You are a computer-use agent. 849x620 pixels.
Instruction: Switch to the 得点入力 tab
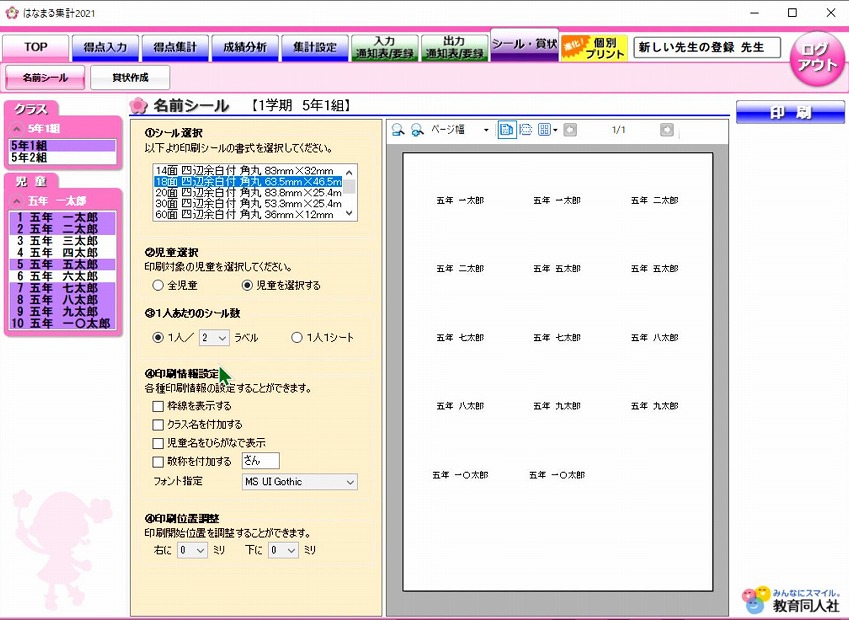pos(105,48)
